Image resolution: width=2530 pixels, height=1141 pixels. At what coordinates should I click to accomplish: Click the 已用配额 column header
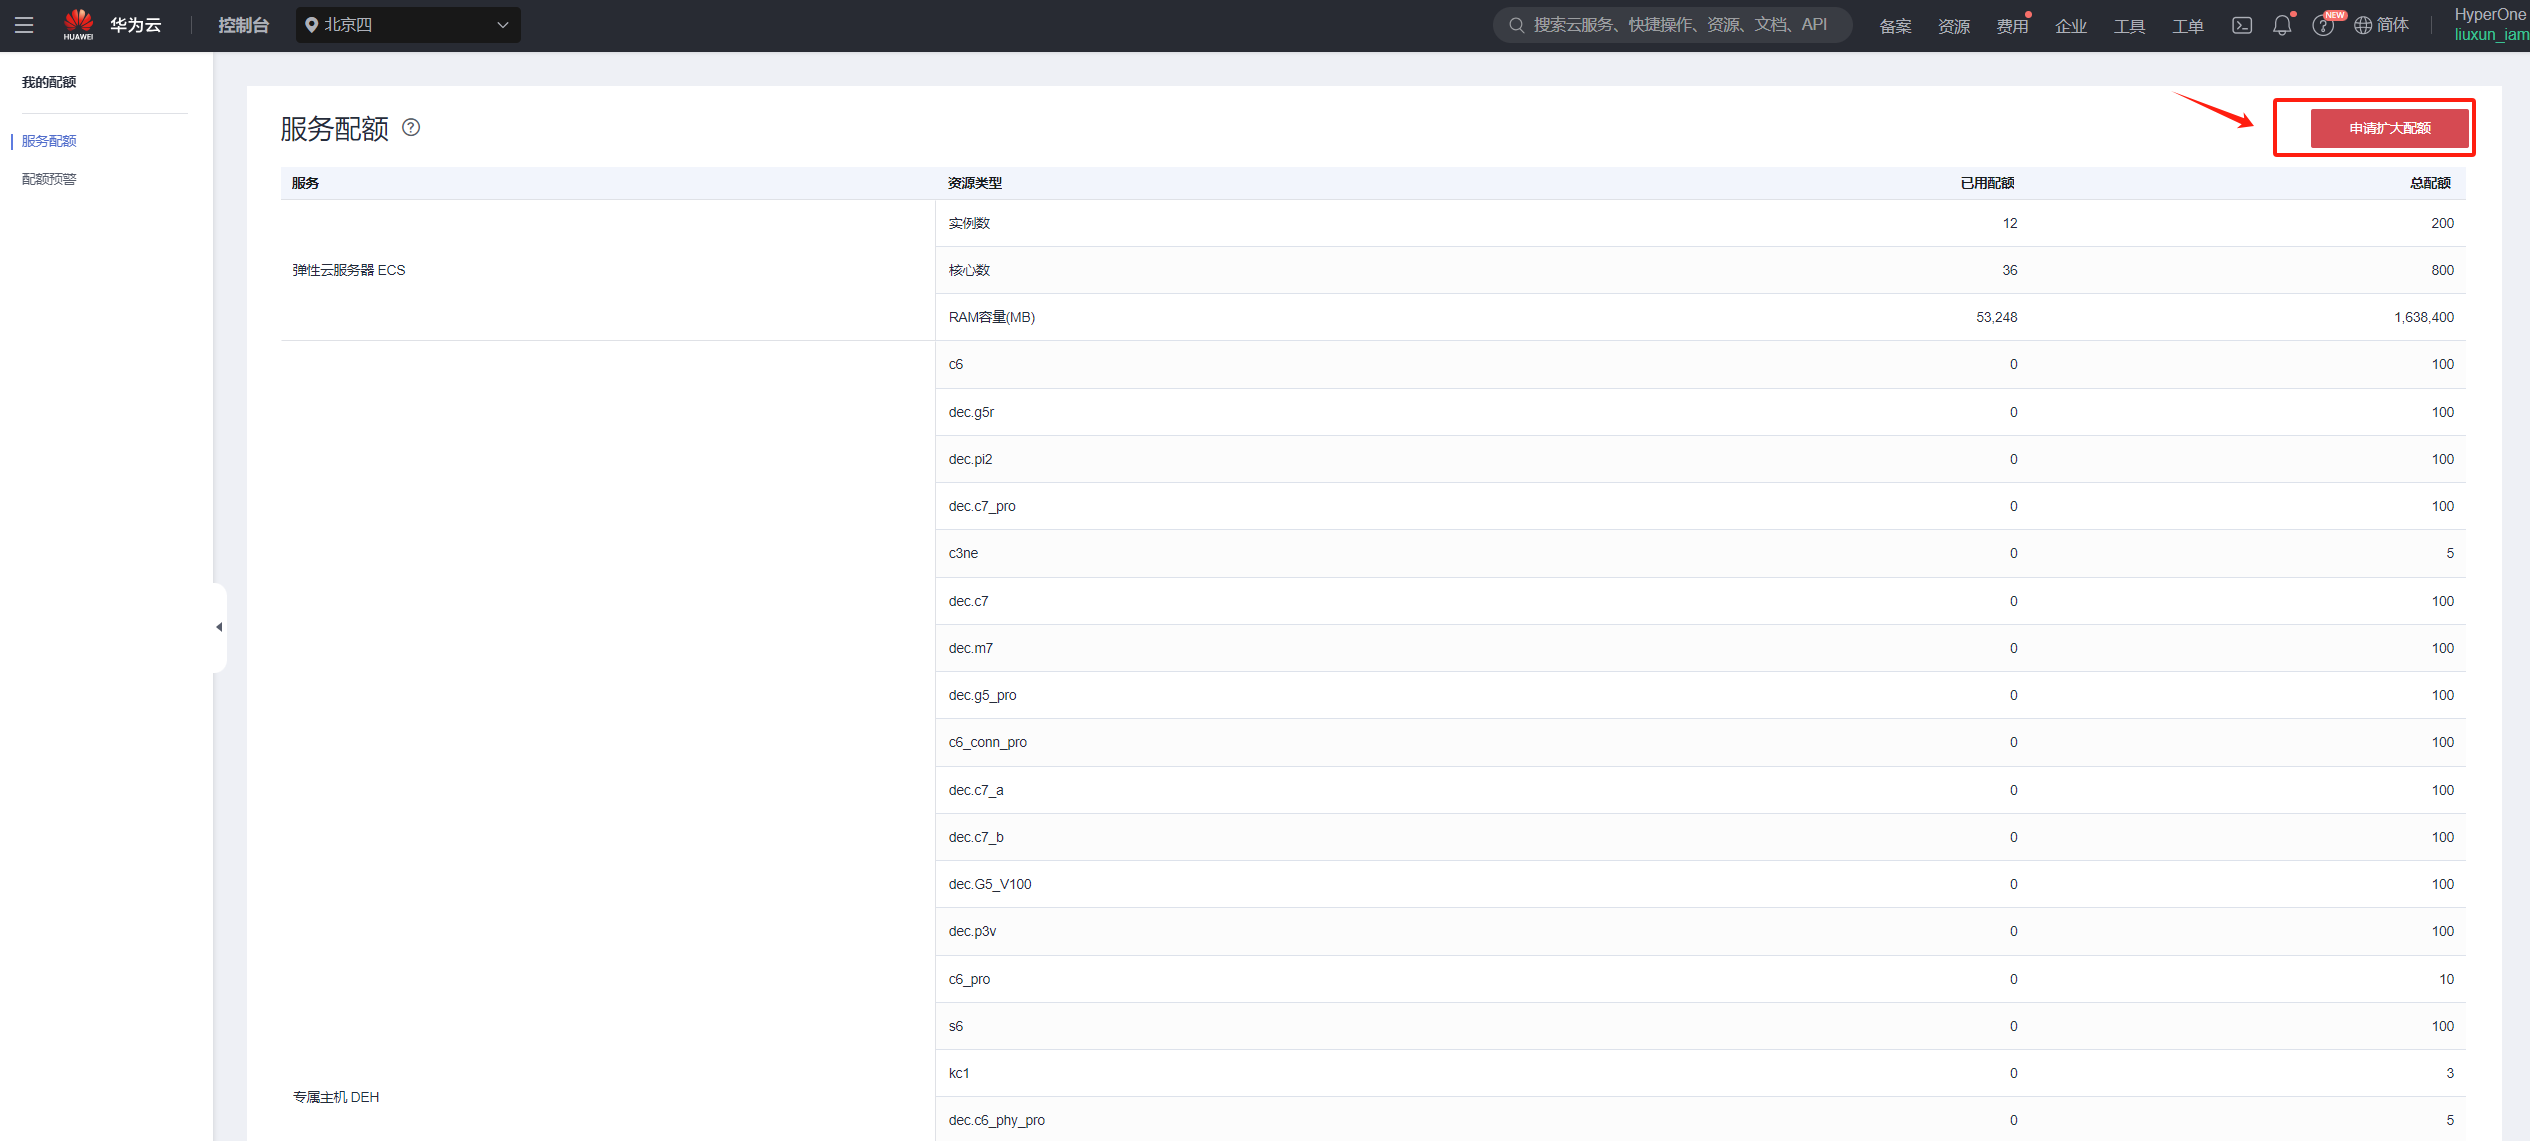click(1987, 183)
